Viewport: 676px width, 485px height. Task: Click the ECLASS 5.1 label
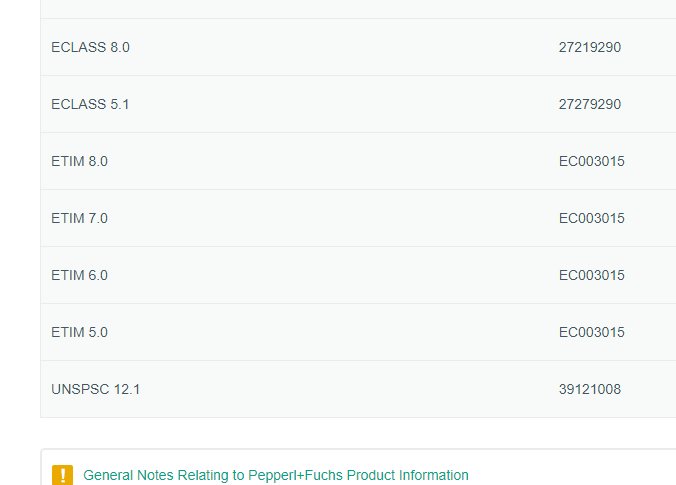pyautogui.click(x=90, y=104)
